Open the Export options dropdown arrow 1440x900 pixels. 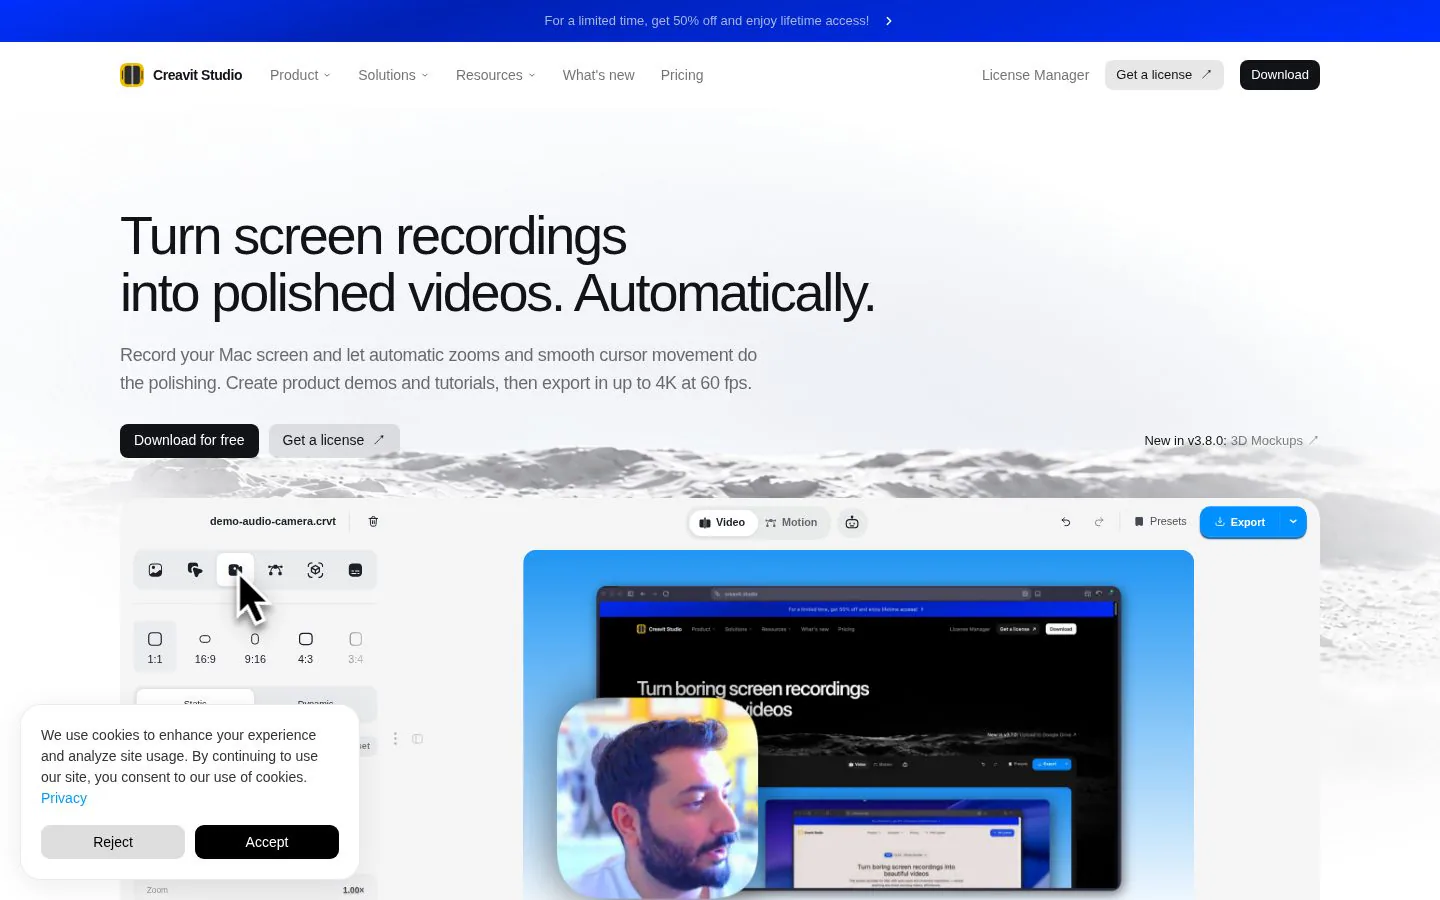1293,522
